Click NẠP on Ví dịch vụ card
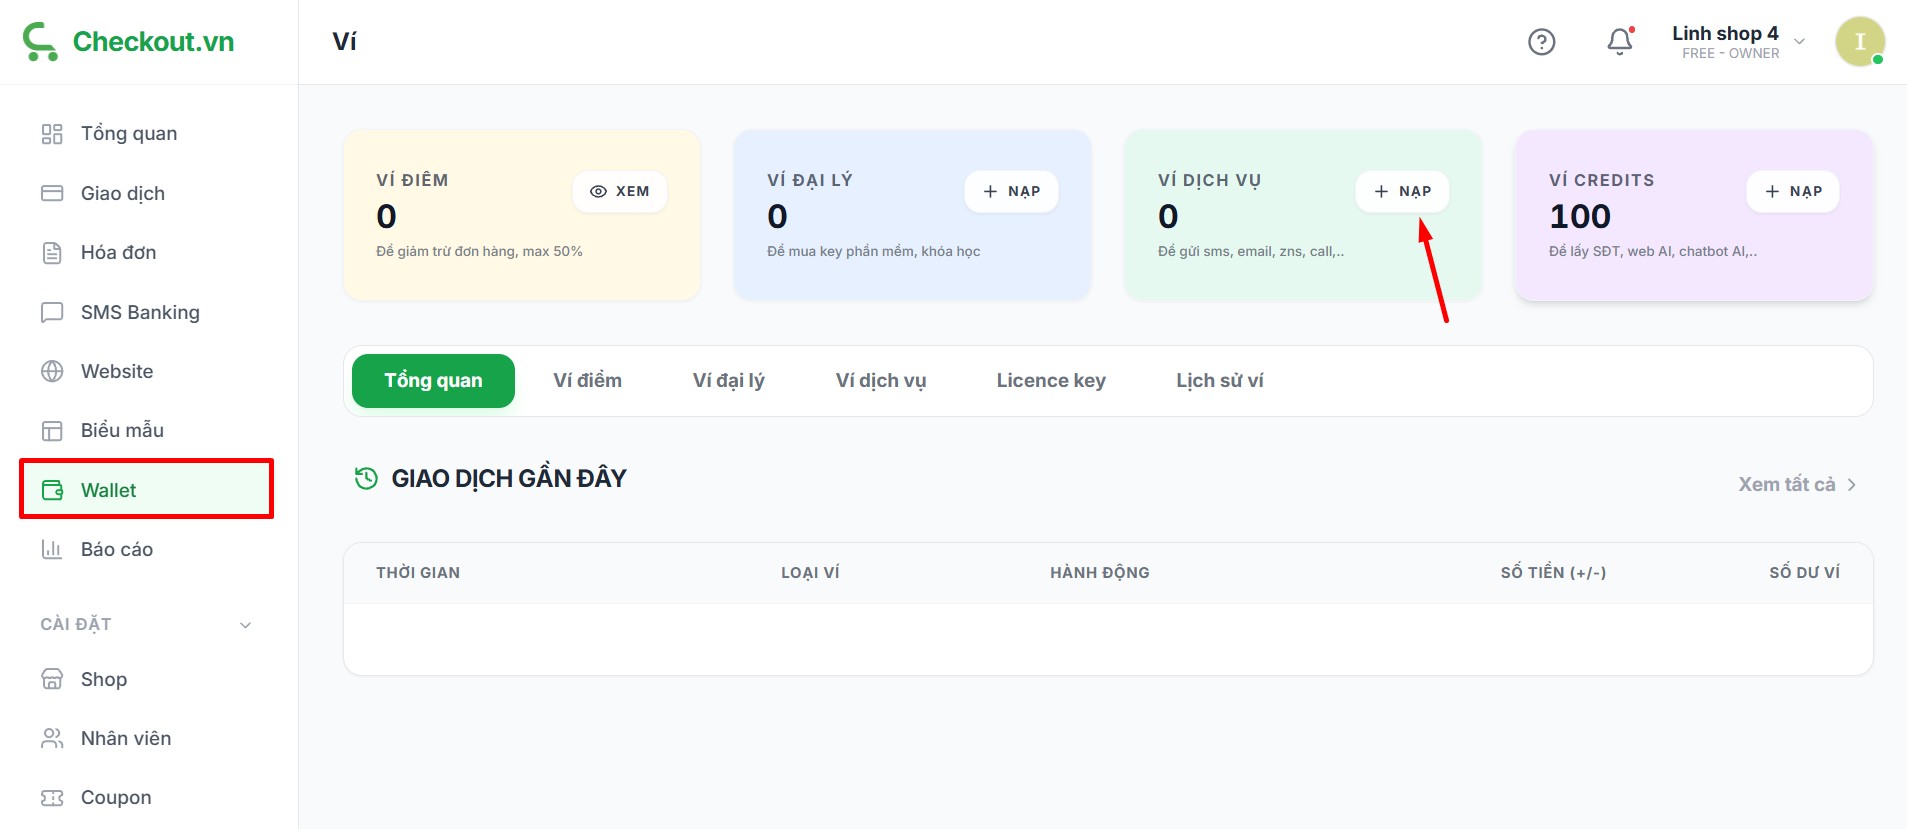1907x829 pixels. [x=1402, y=191]
